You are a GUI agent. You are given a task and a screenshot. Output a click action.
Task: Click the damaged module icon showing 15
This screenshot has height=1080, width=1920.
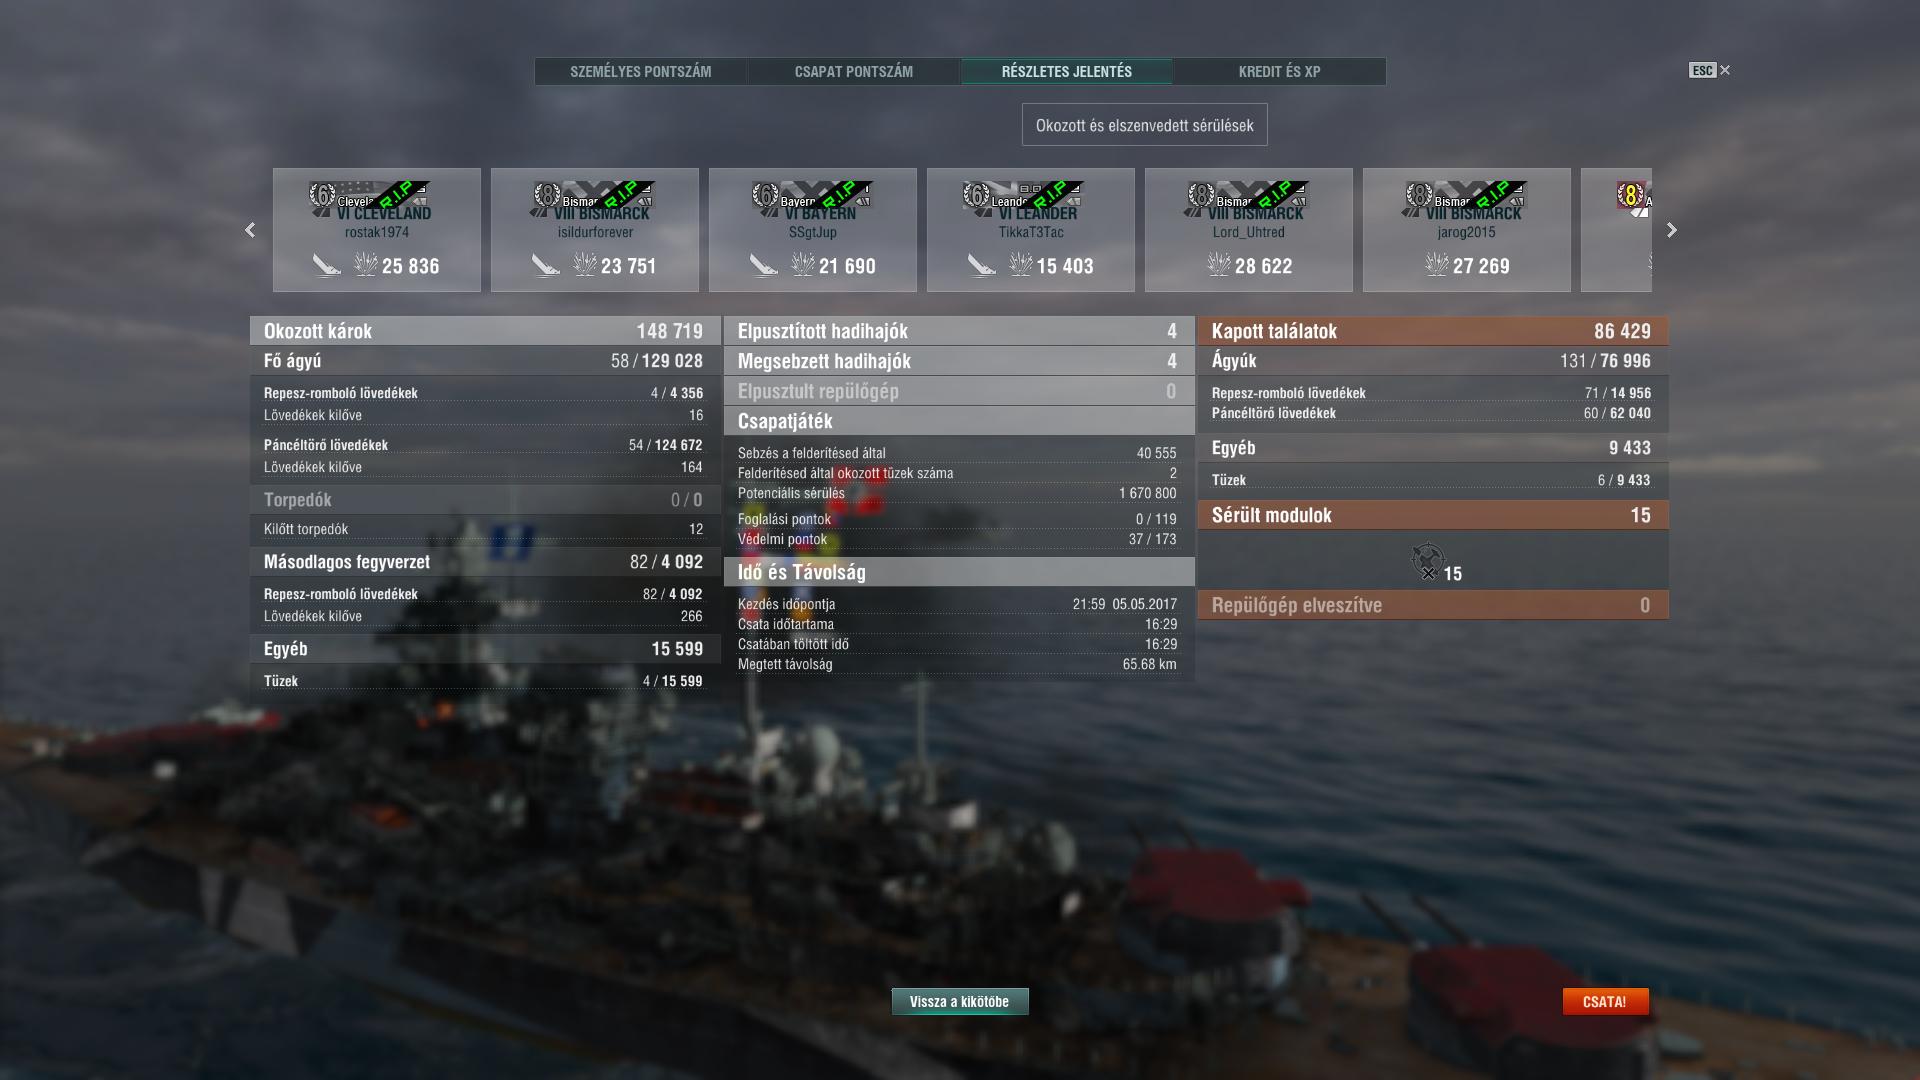(1428, 561)
